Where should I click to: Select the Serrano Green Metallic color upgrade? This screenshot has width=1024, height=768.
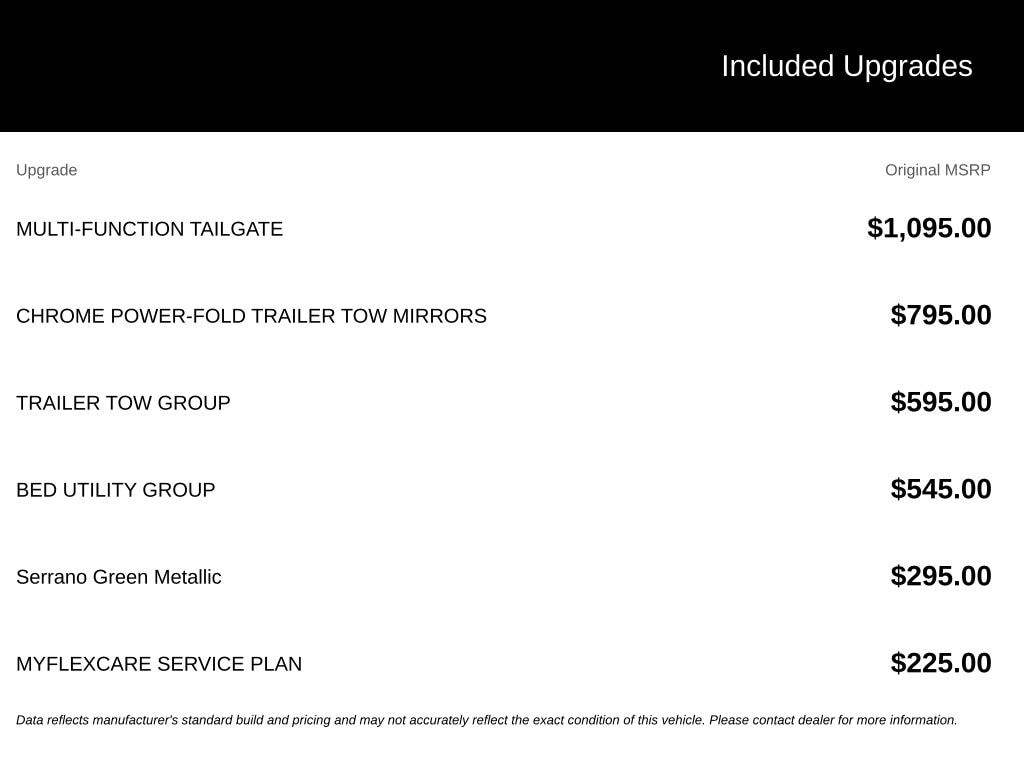pos(119,577)
